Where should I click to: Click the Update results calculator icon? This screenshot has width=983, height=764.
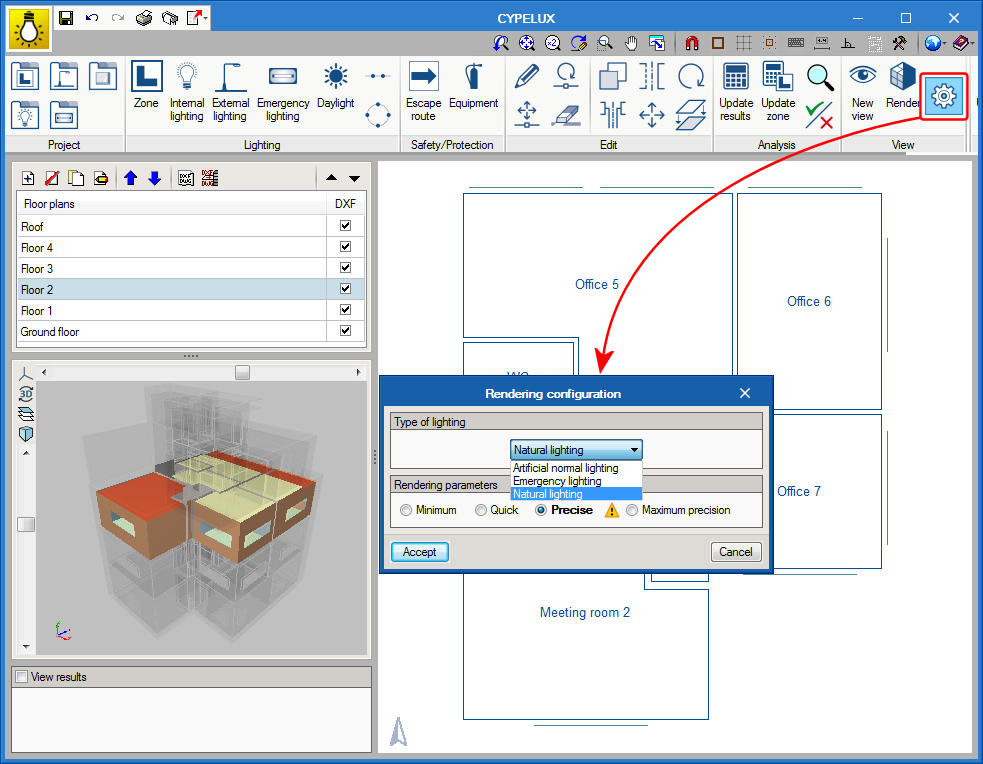point(735,90)
